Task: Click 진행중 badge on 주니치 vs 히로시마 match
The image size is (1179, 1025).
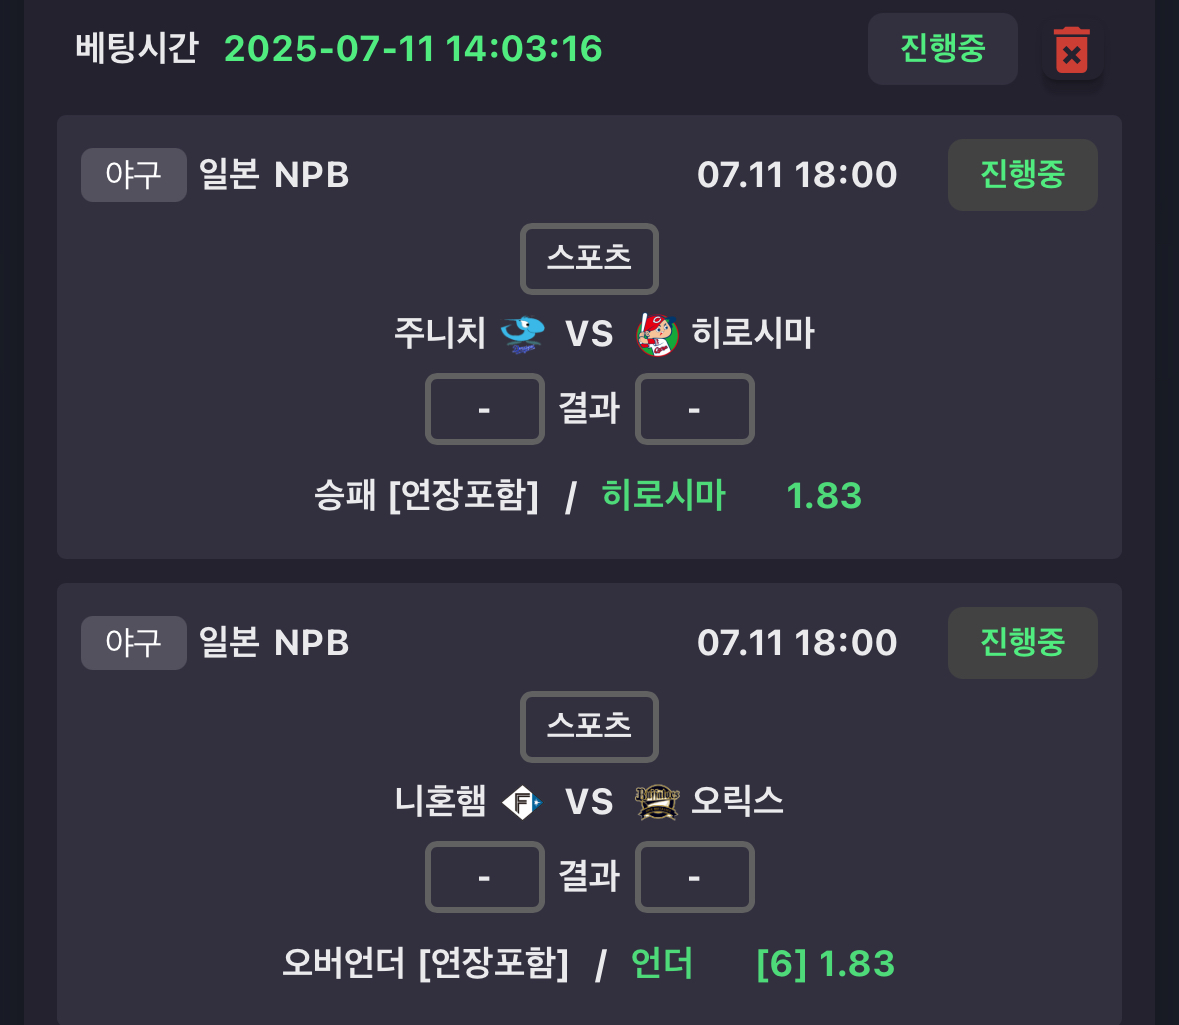Action: pyautogui.click(x=1023, y=174)
